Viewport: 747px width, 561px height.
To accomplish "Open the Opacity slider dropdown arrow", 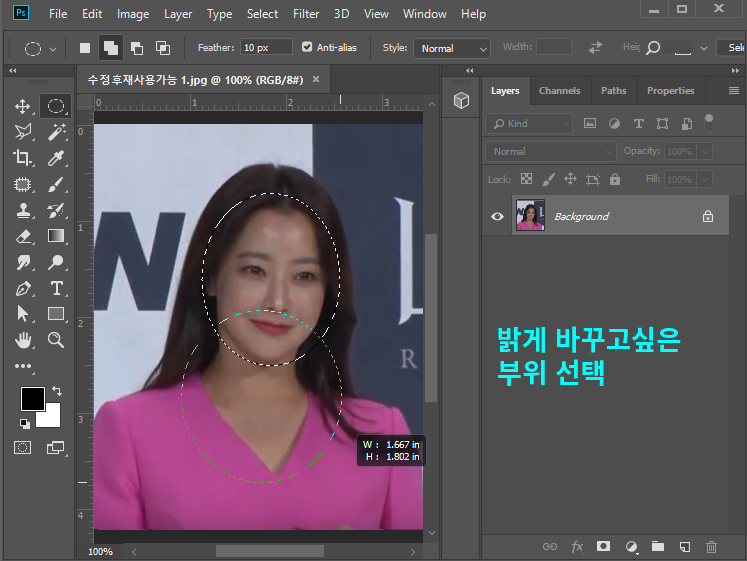I will (x=705, y=151).
